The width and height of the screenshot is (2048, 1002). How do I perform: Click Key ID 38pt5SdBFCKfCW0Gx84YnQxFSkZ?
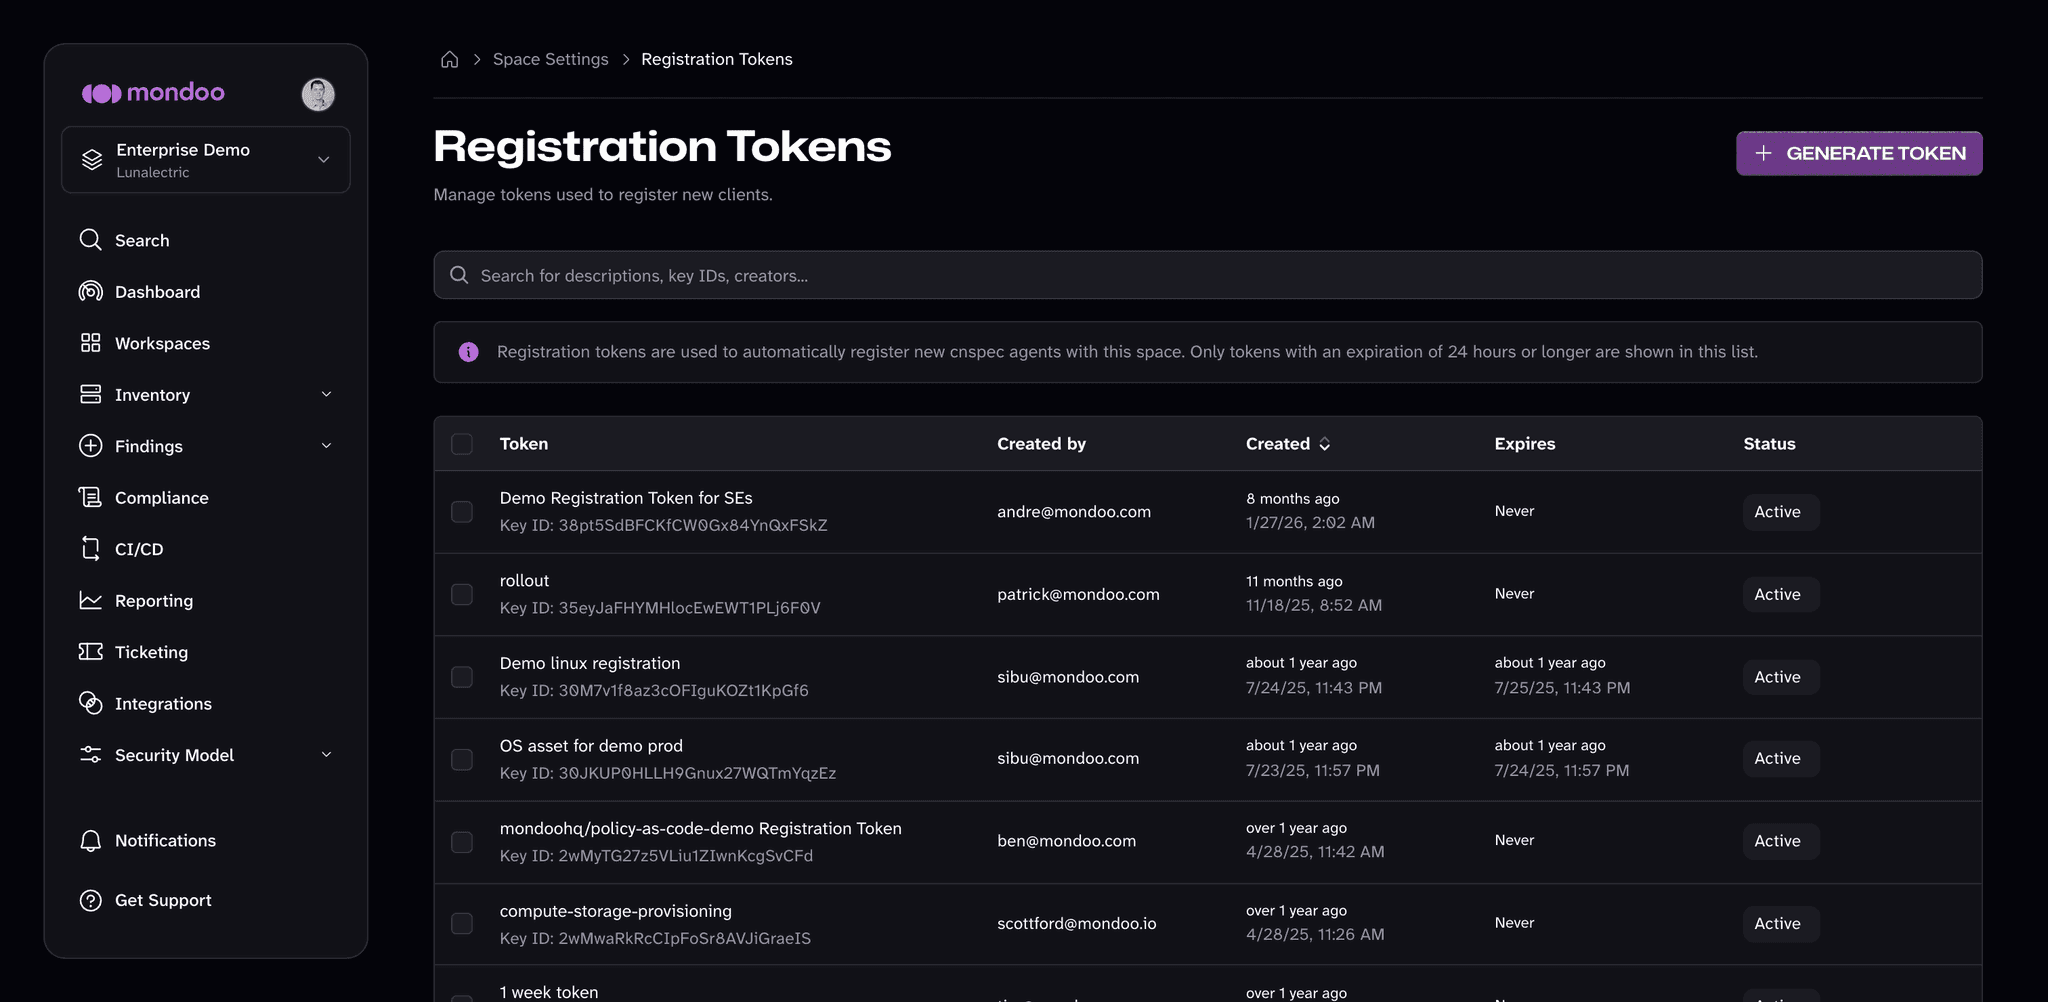point(663,526)
